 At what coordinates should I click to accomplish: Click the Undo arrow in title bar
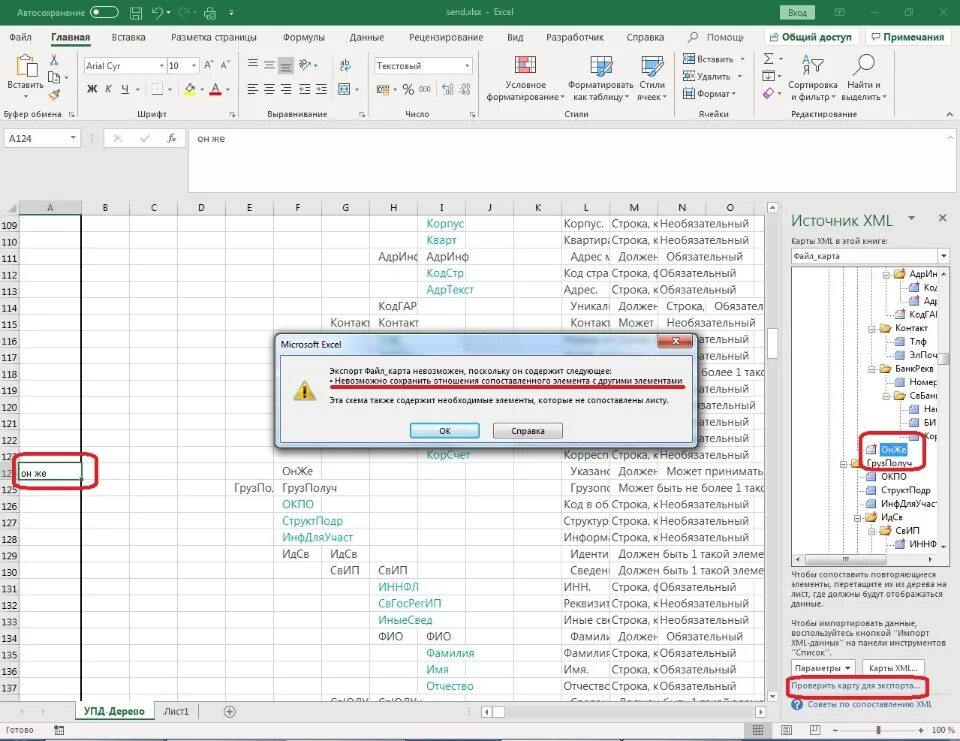157,12
